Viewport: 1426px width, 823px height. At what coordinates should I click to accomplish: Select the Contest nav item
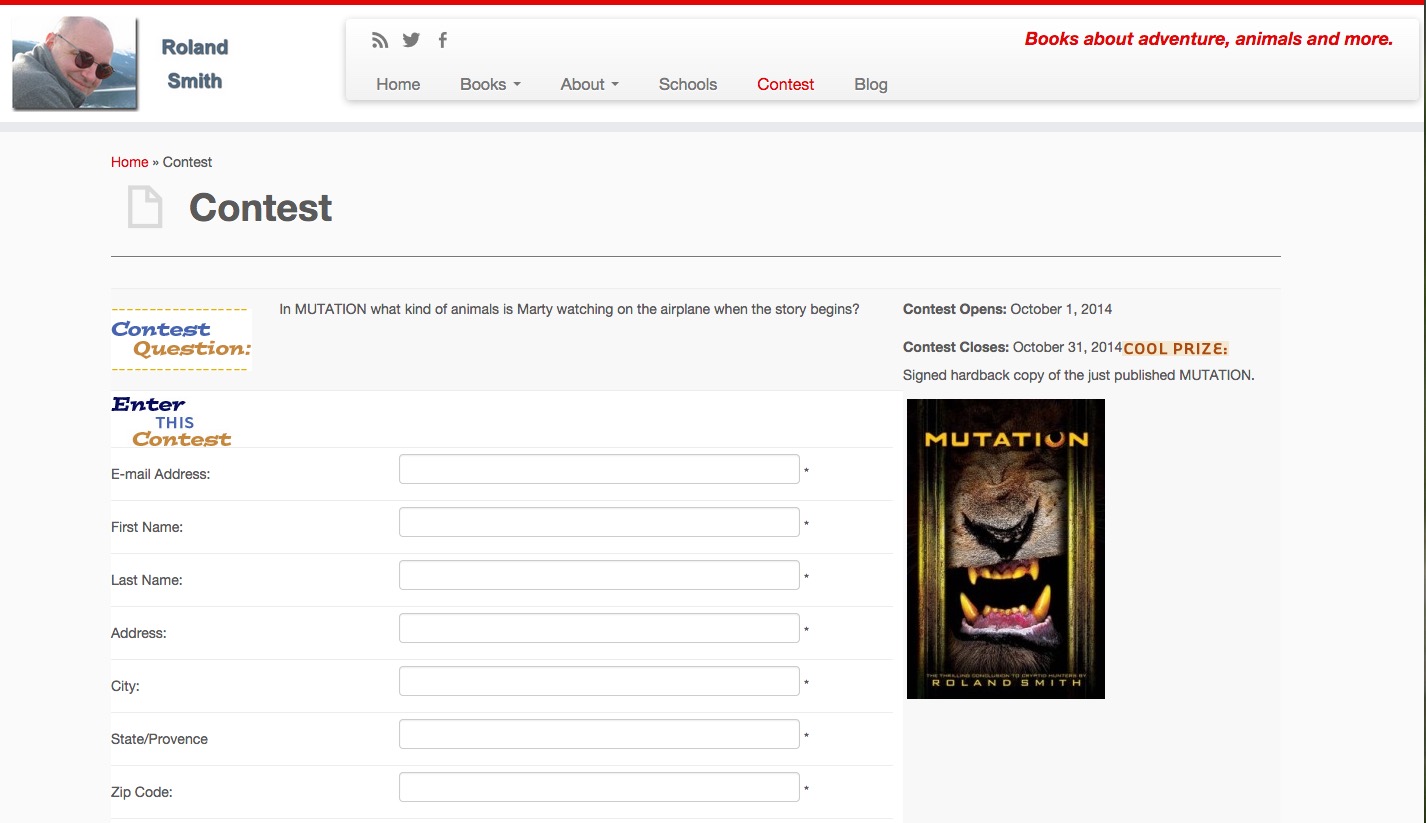click(x=785, y=85)
